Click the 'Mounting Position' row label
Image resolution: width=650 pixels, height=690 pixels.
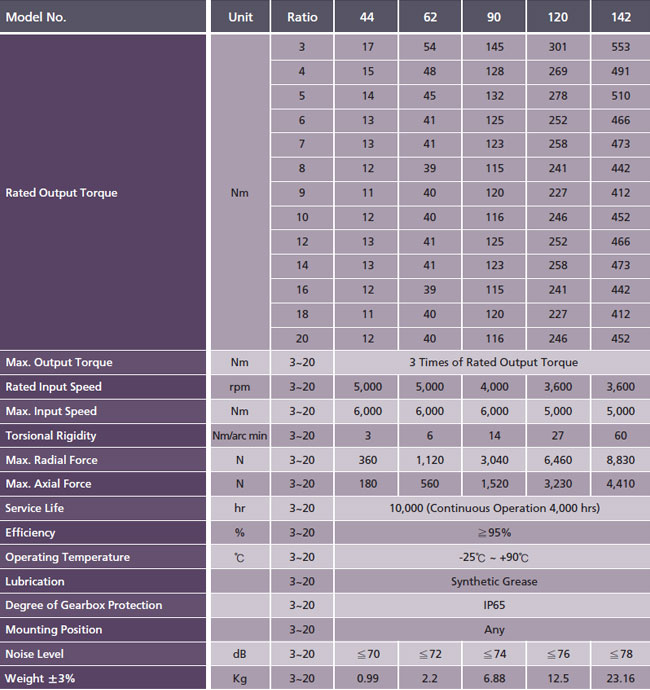click(103, 630)
